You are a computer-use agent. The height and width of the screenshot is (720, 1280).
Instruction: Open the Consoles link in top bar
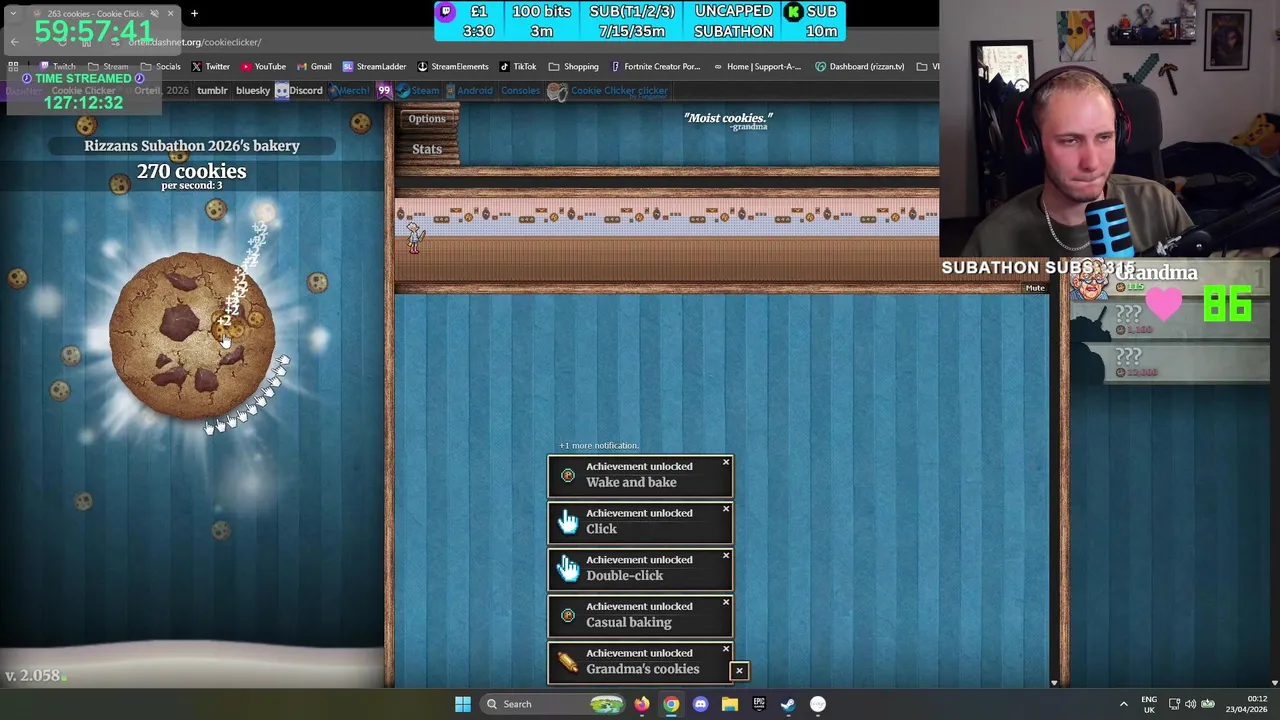pyautogui.click(x=520, y=91)
